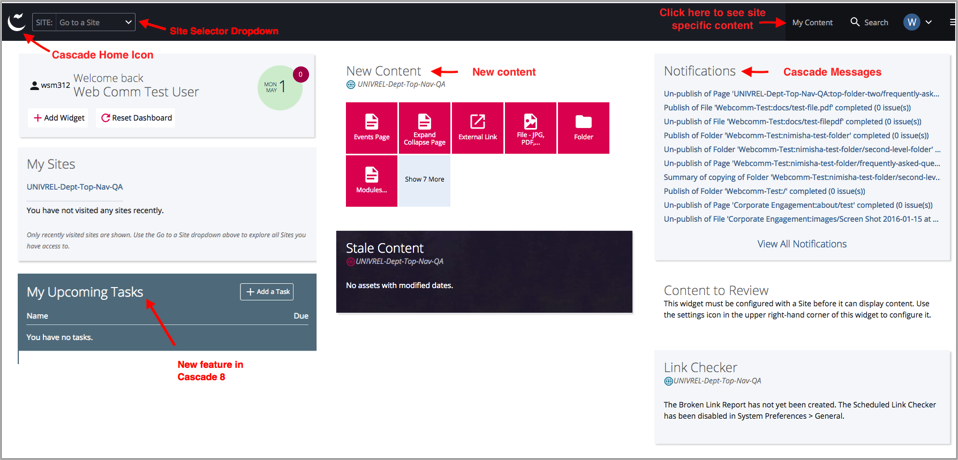Image resolution: width=958 pixels, height=460 pixels.
Task: Create a new File - JPG, PDF asset
Action: click(530, 128)
